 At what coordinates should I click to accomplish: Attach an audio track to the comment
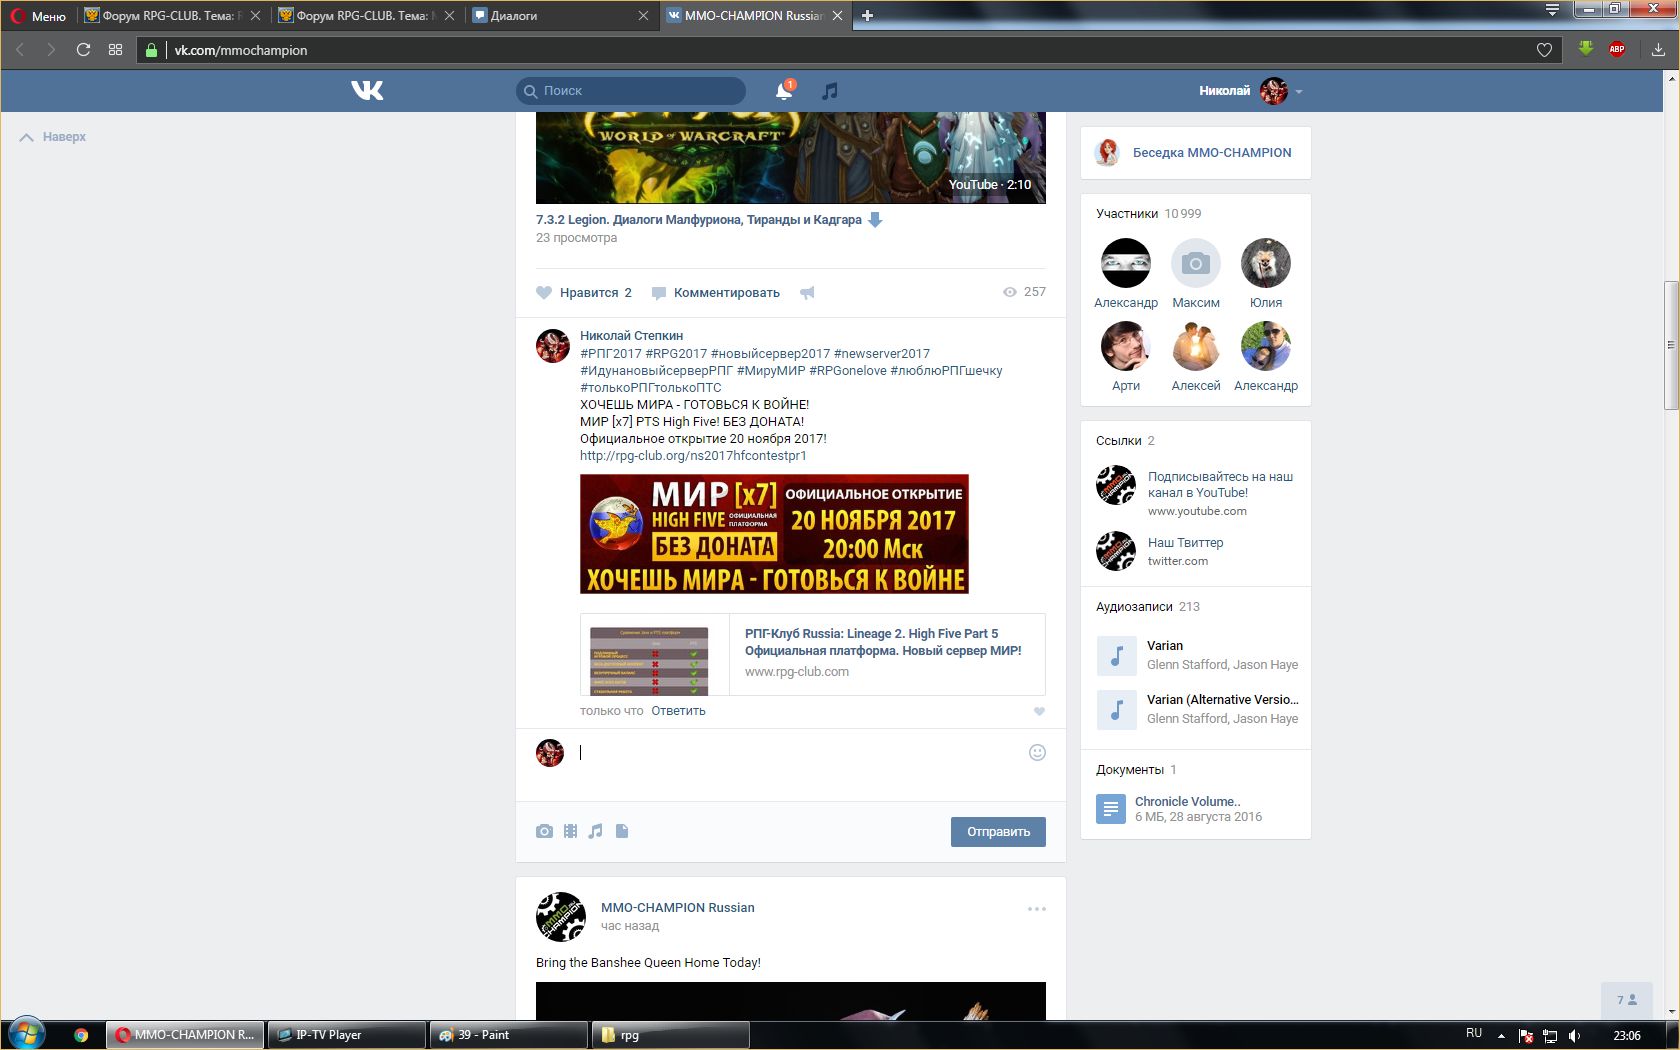pos(596,831)
